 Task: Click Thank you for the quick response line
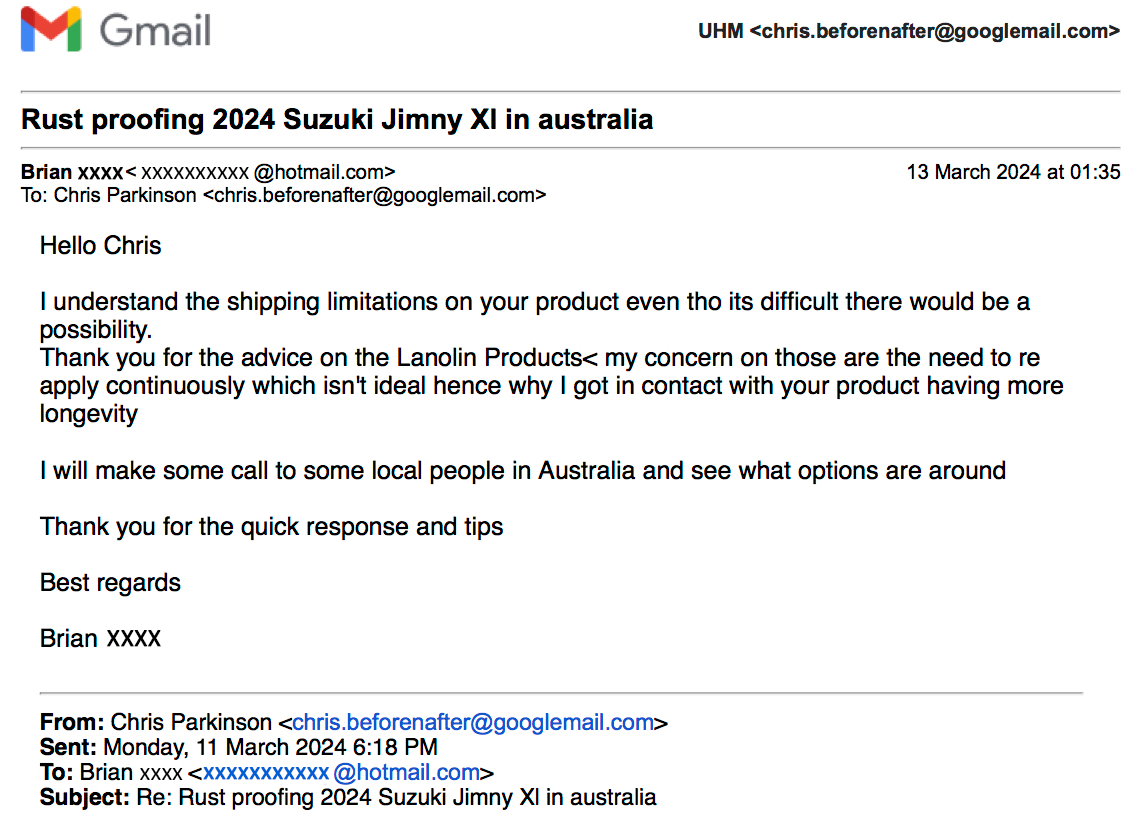tap(271, 526)
